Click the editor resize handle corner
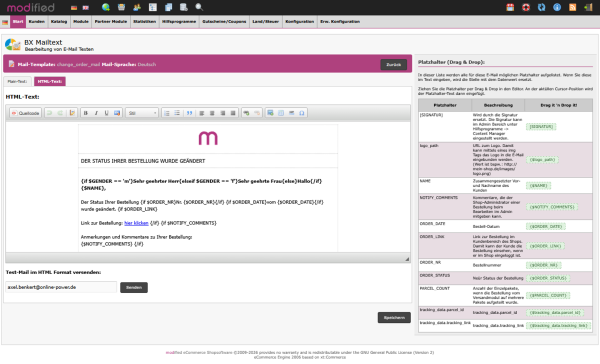 407,259
